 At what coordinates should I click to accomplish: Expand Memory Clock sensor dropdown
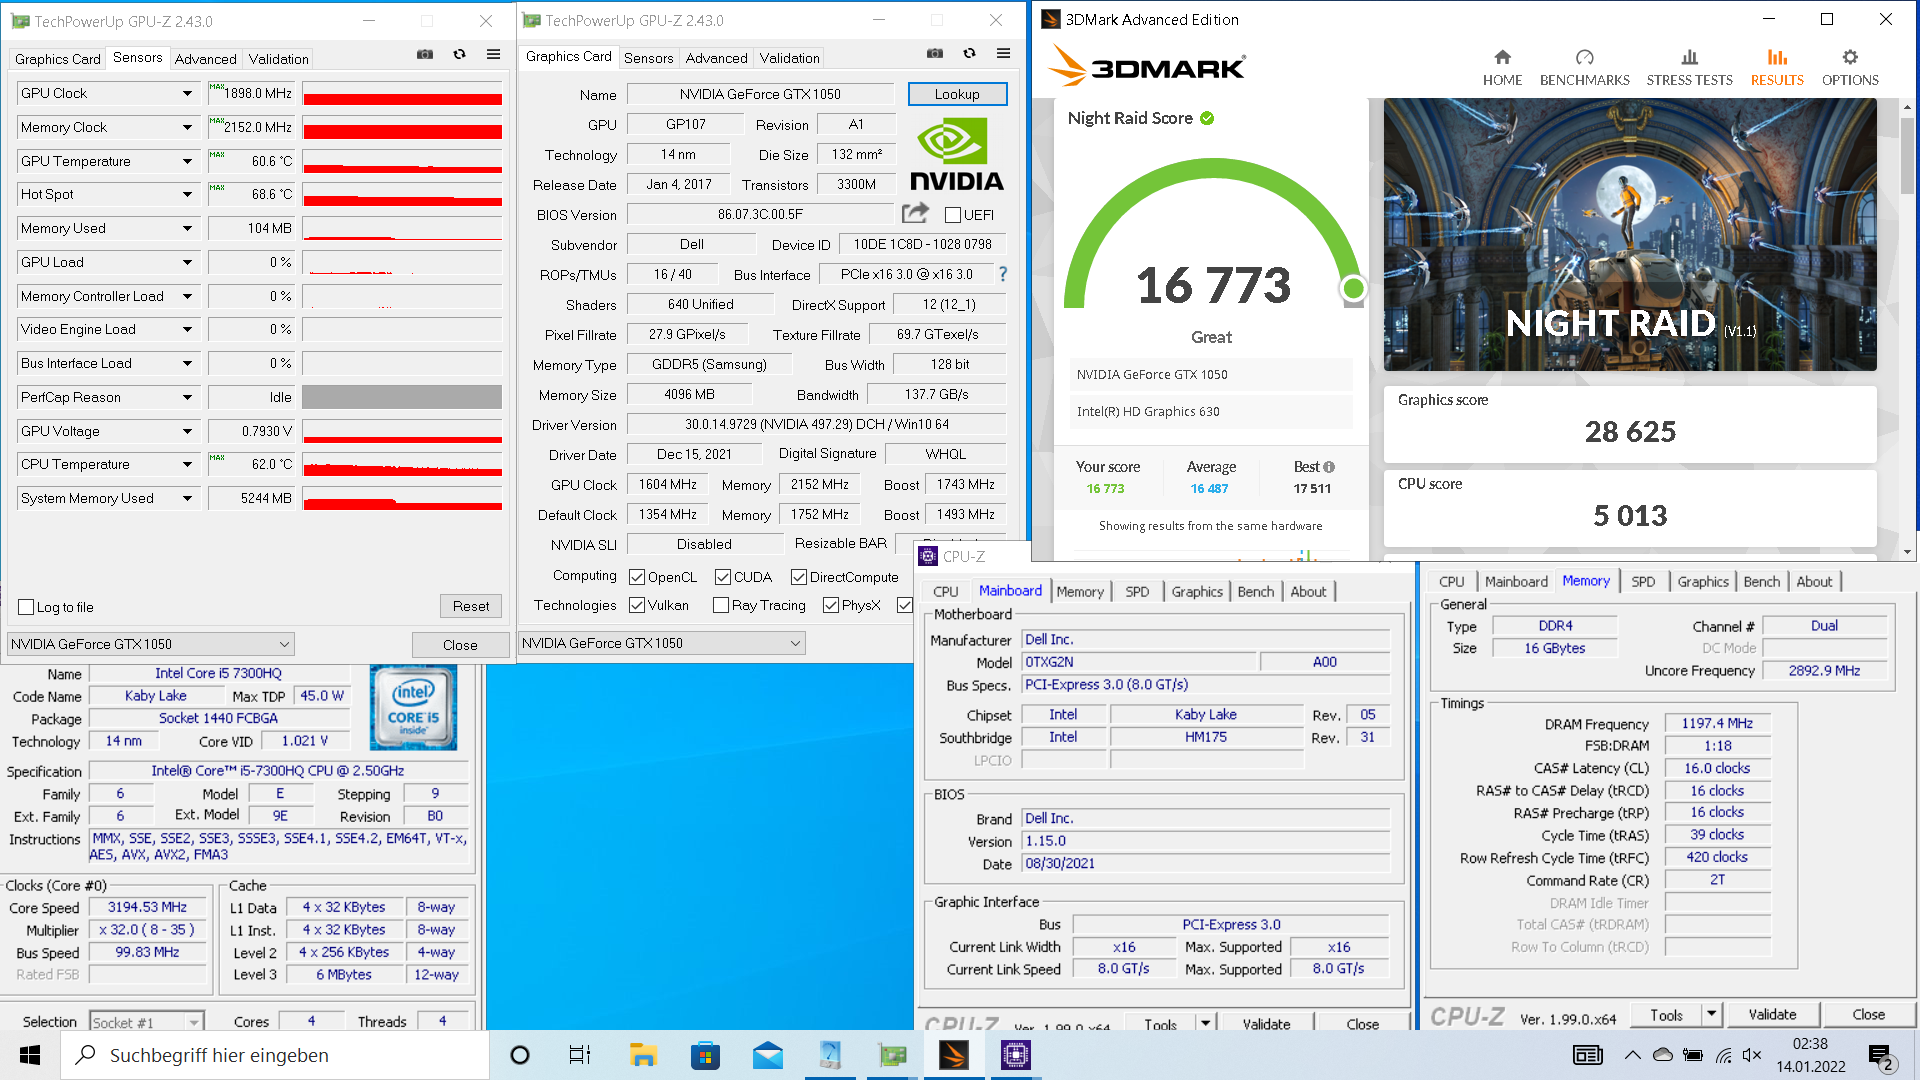tap(187, 127)
